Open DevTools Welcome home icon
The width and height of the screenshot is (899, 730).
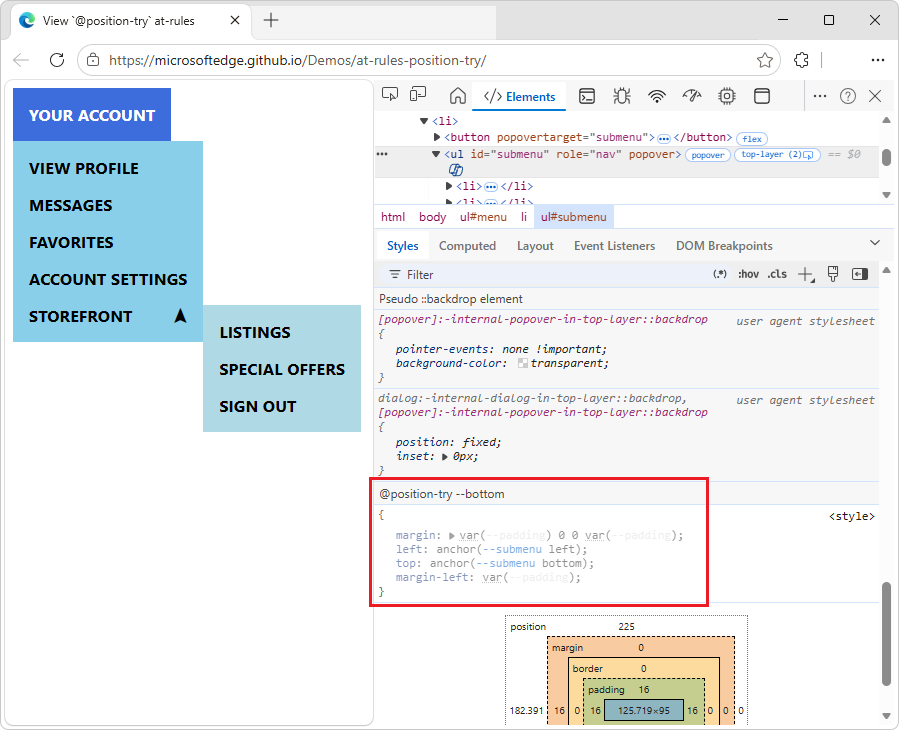point(458,96)
